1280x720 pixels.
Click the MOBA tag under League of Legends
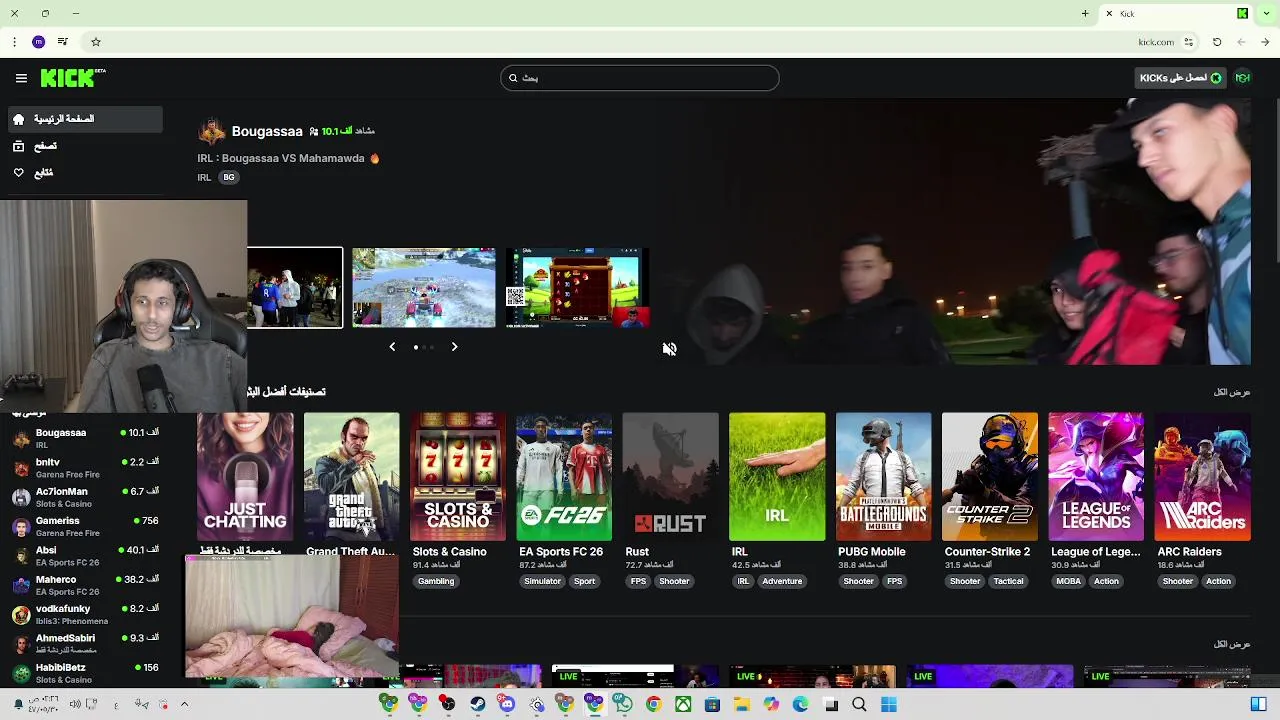[1068, 581]
